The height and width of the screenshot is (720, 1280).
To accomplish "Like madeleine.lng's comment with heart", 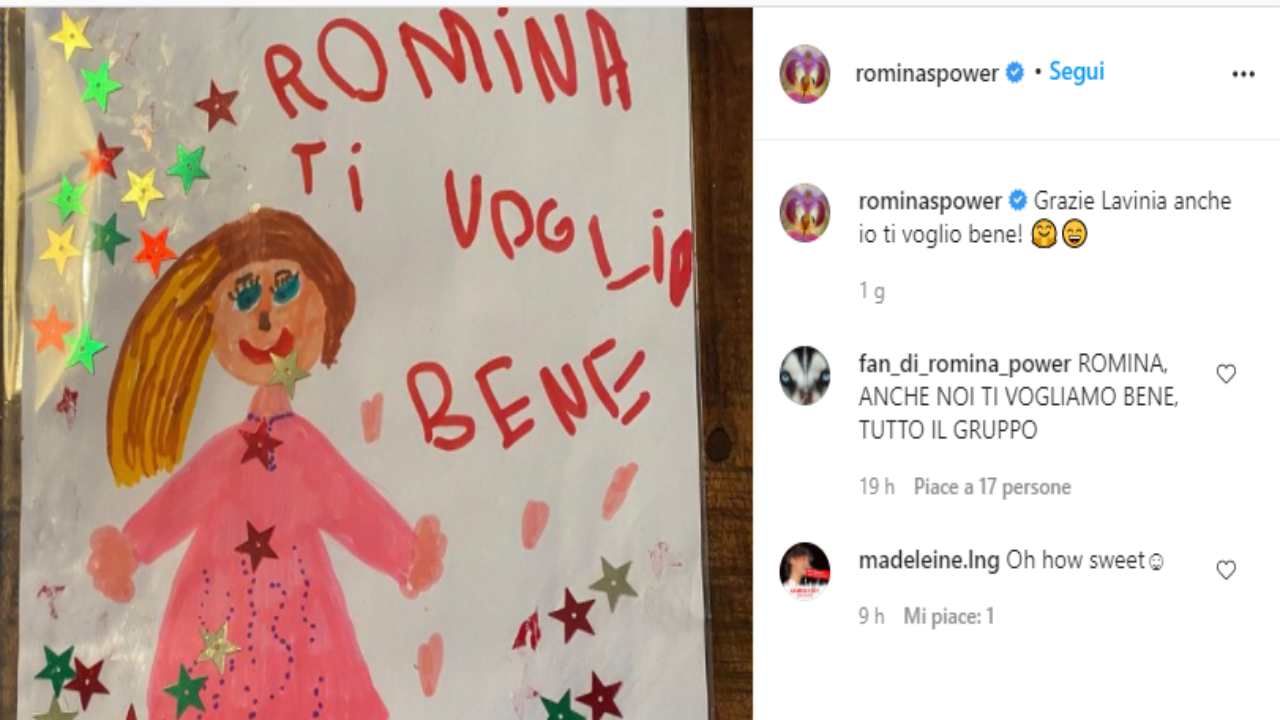I will (x=1226, y=570).
